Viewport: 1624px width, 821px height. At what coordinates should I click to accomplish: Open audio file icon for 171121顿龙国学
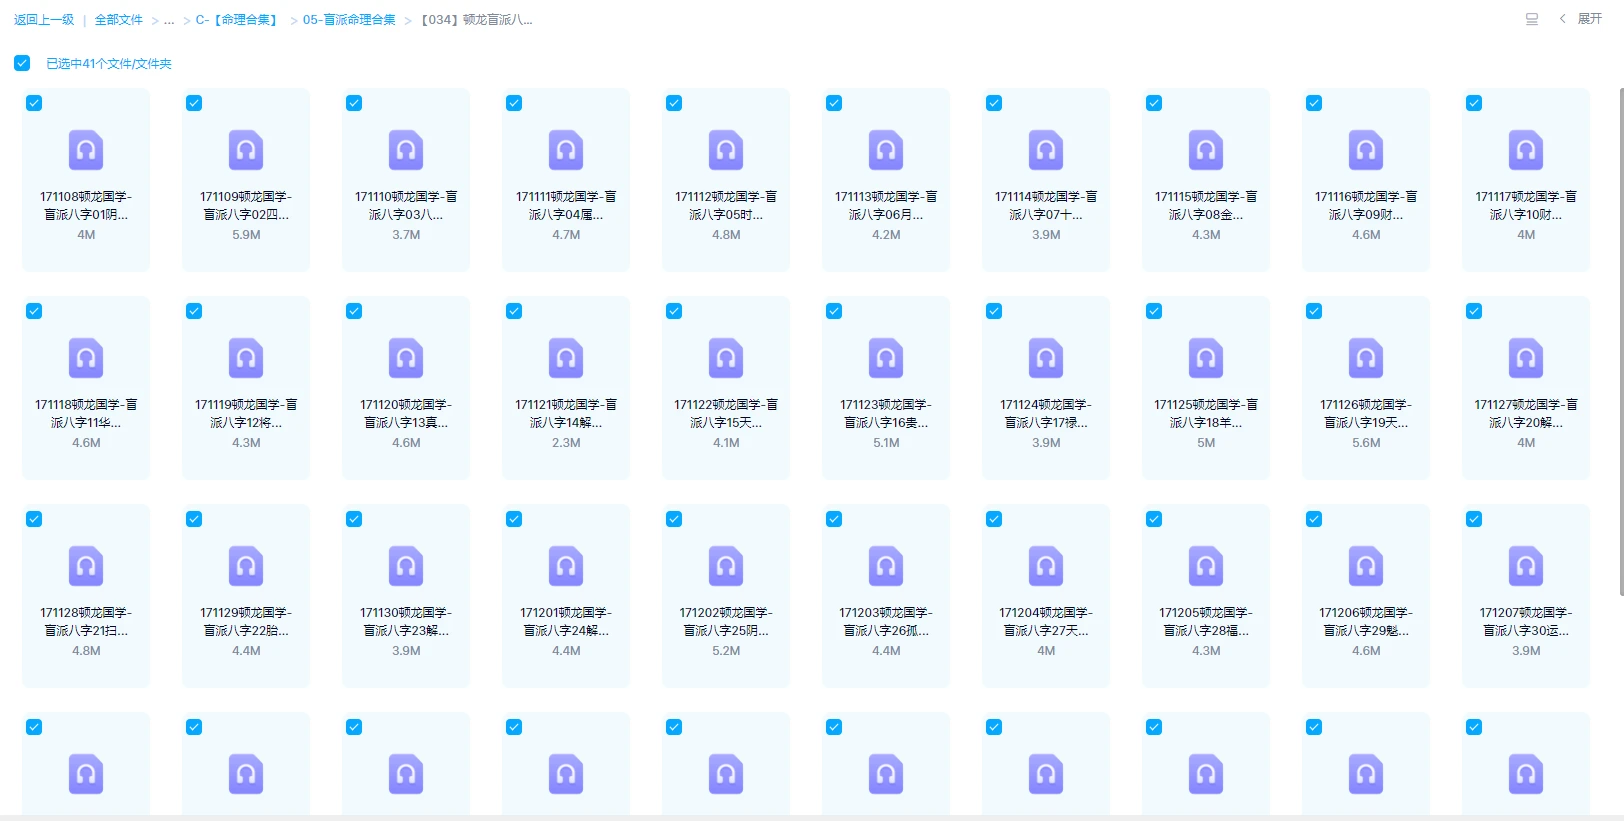(x=566, y=358)
